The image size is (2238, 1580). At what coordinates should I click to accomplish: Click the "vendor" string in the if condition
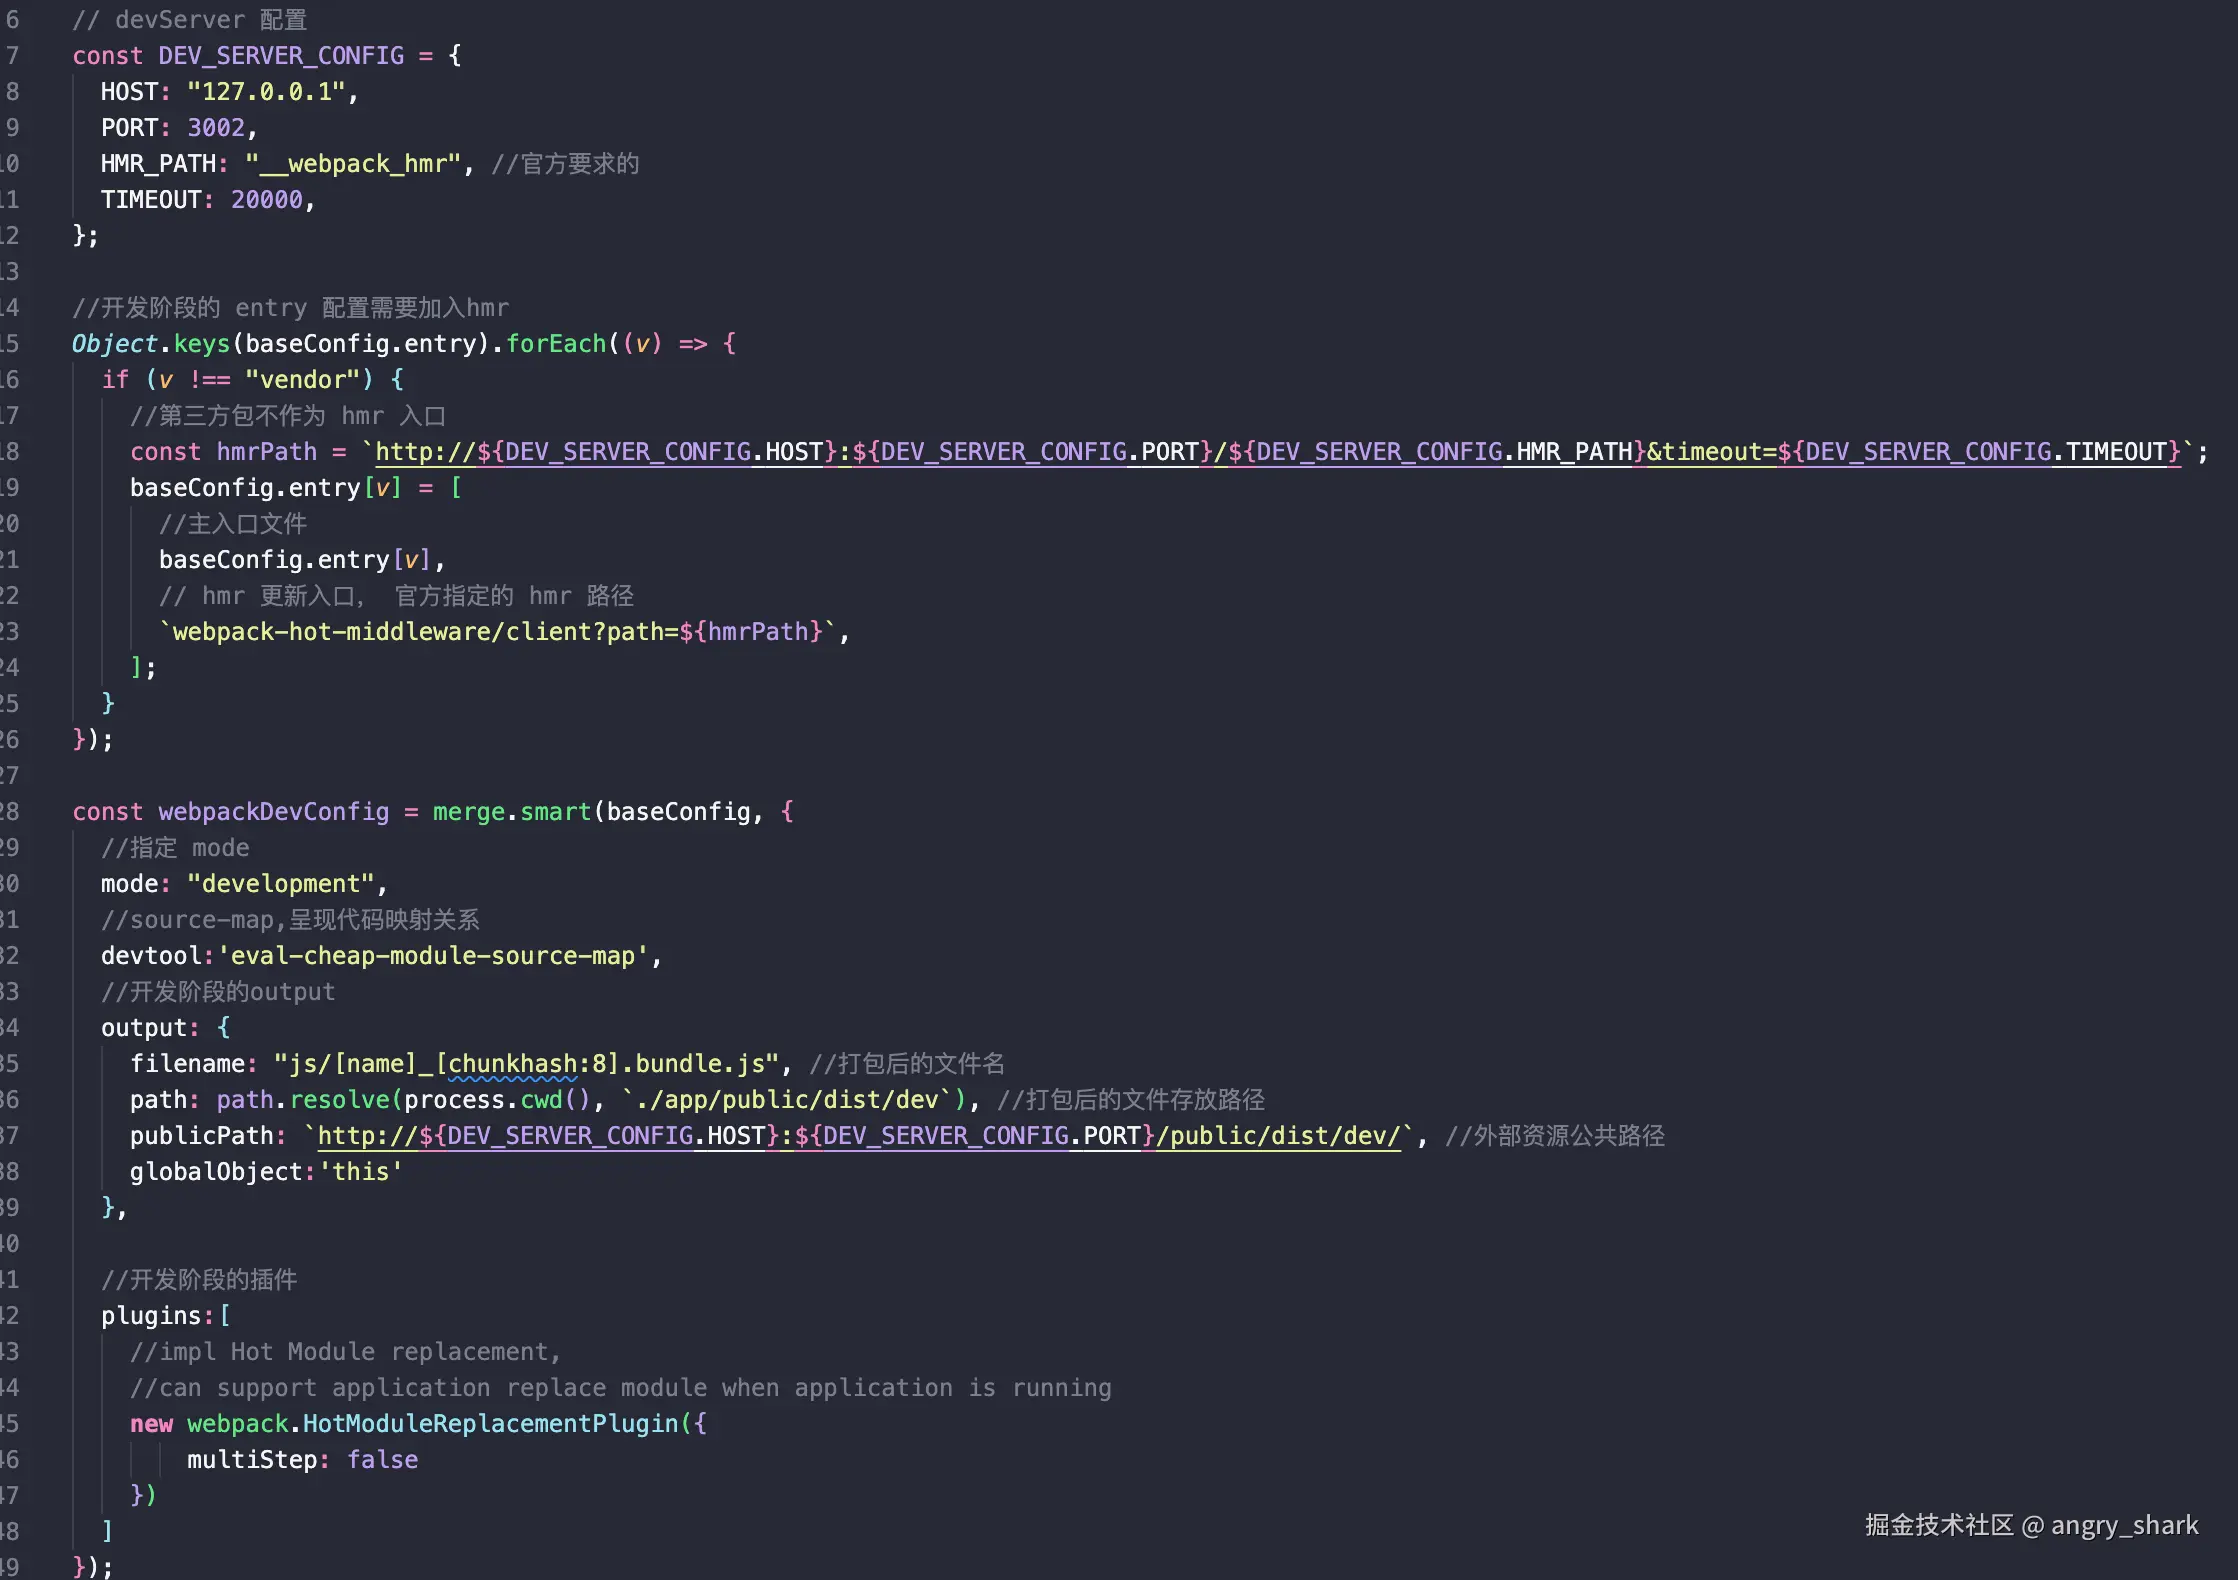(302, 380)
